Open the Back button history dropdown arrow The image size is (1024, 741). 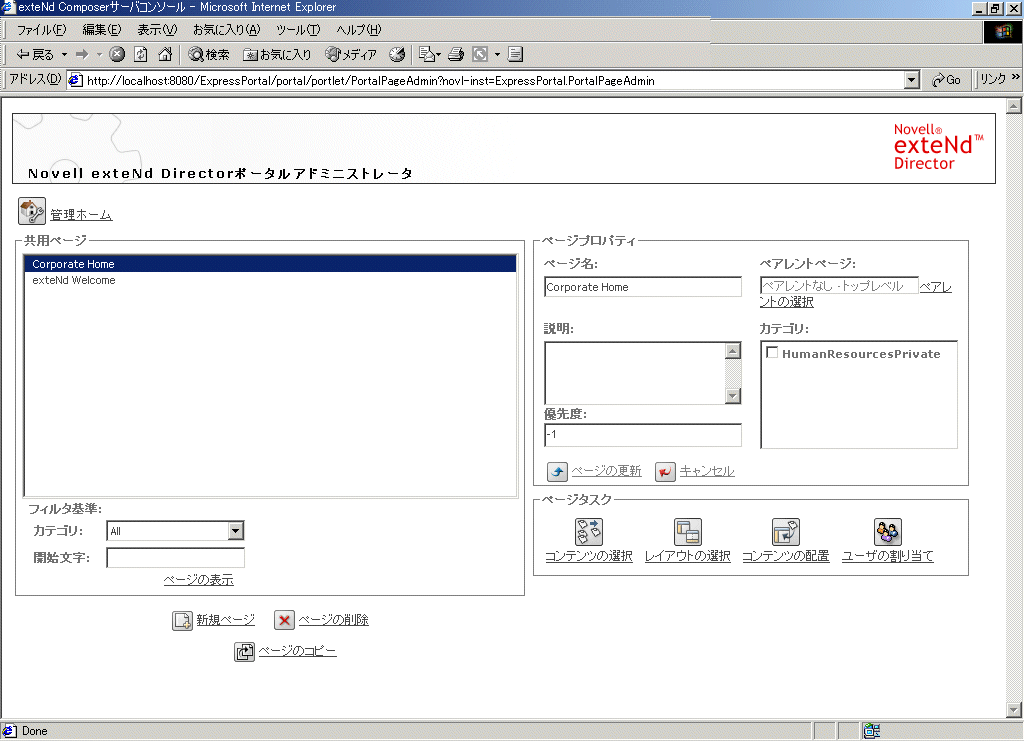(64, 54)
